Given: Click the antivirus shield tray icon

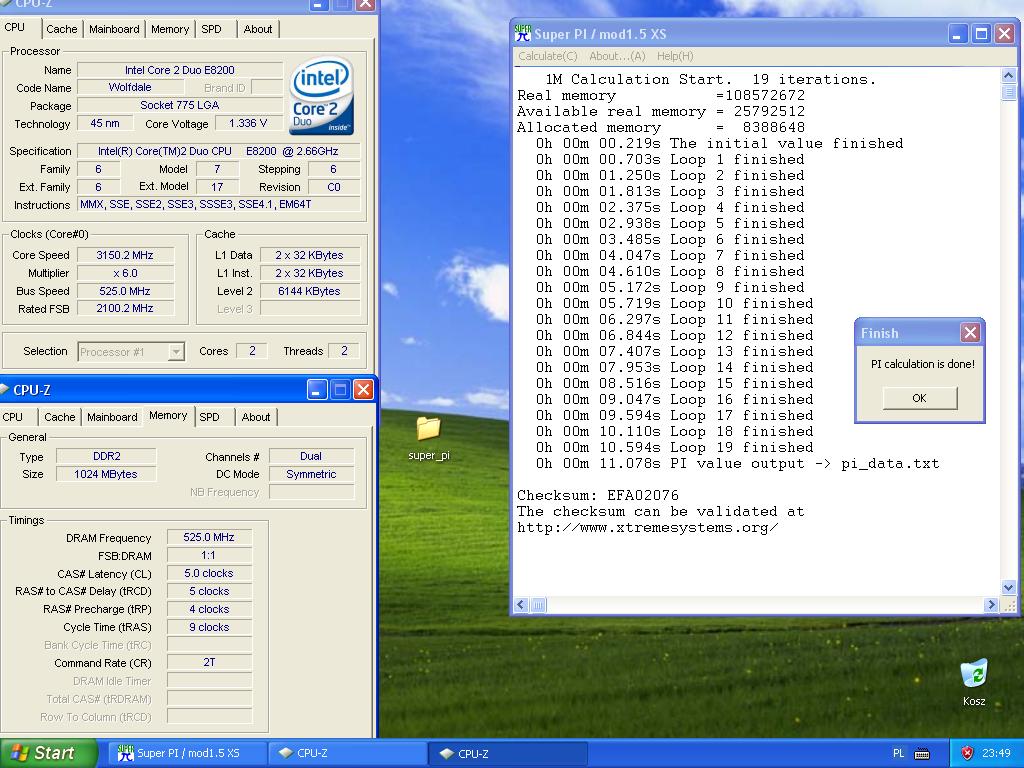Looking at the screenshot, I should 967,753.
